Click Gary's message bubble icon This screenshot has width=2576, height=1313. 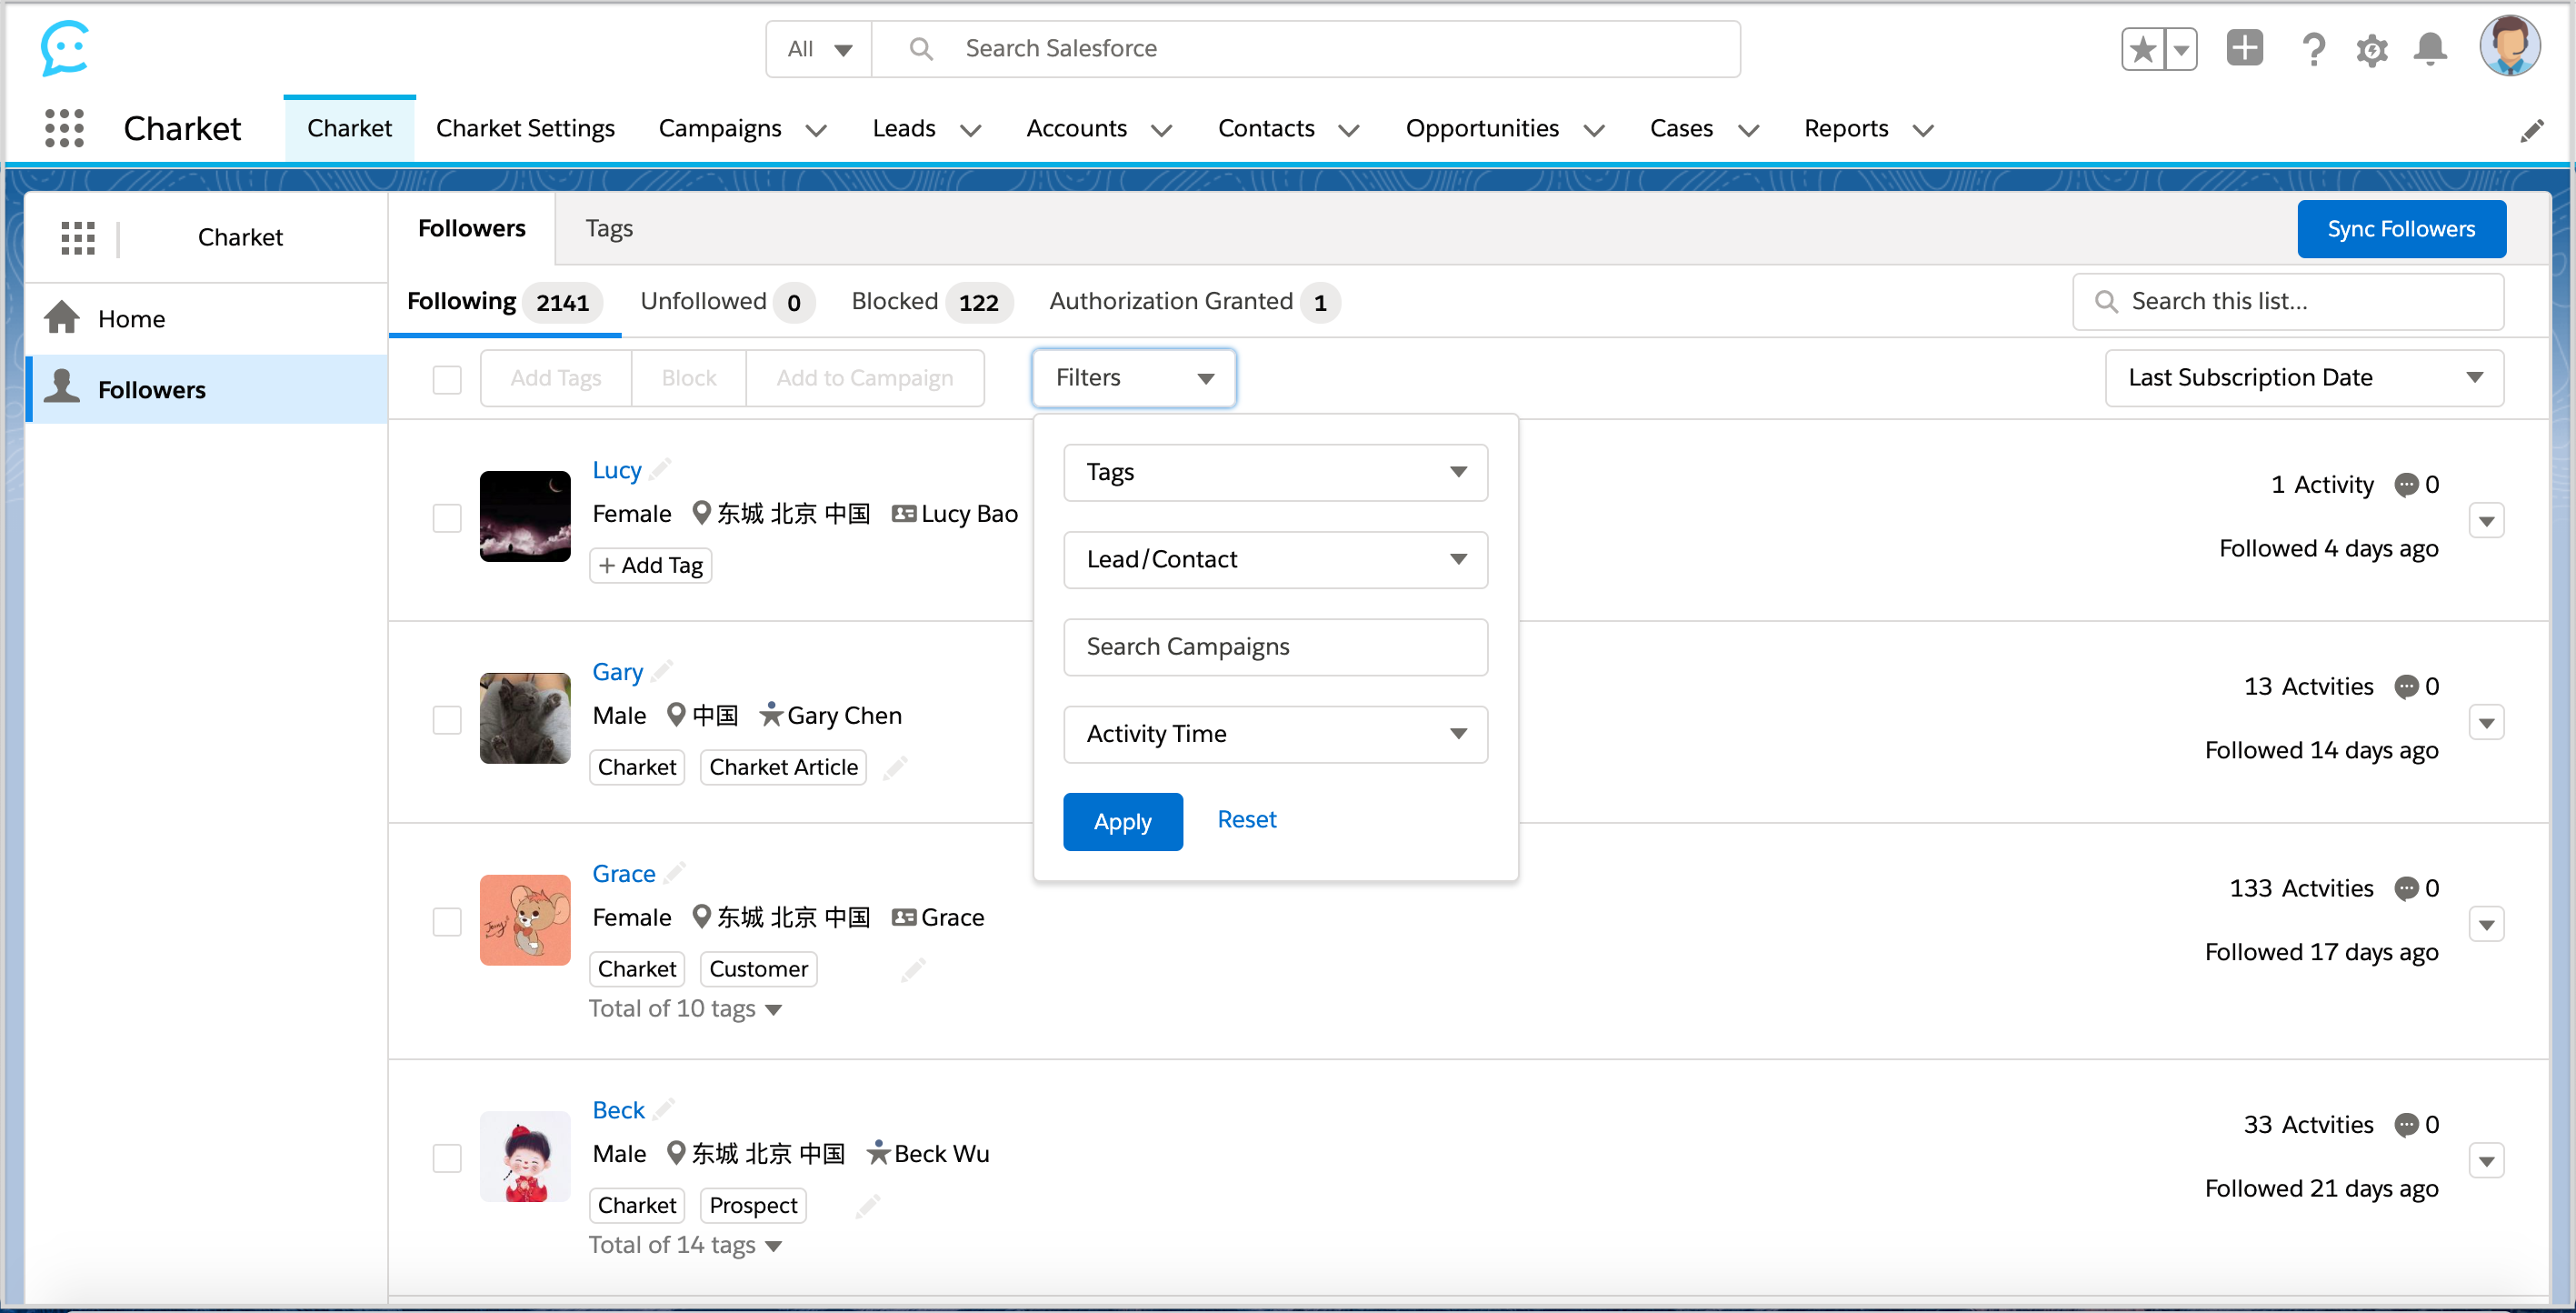pos(2406,687)
